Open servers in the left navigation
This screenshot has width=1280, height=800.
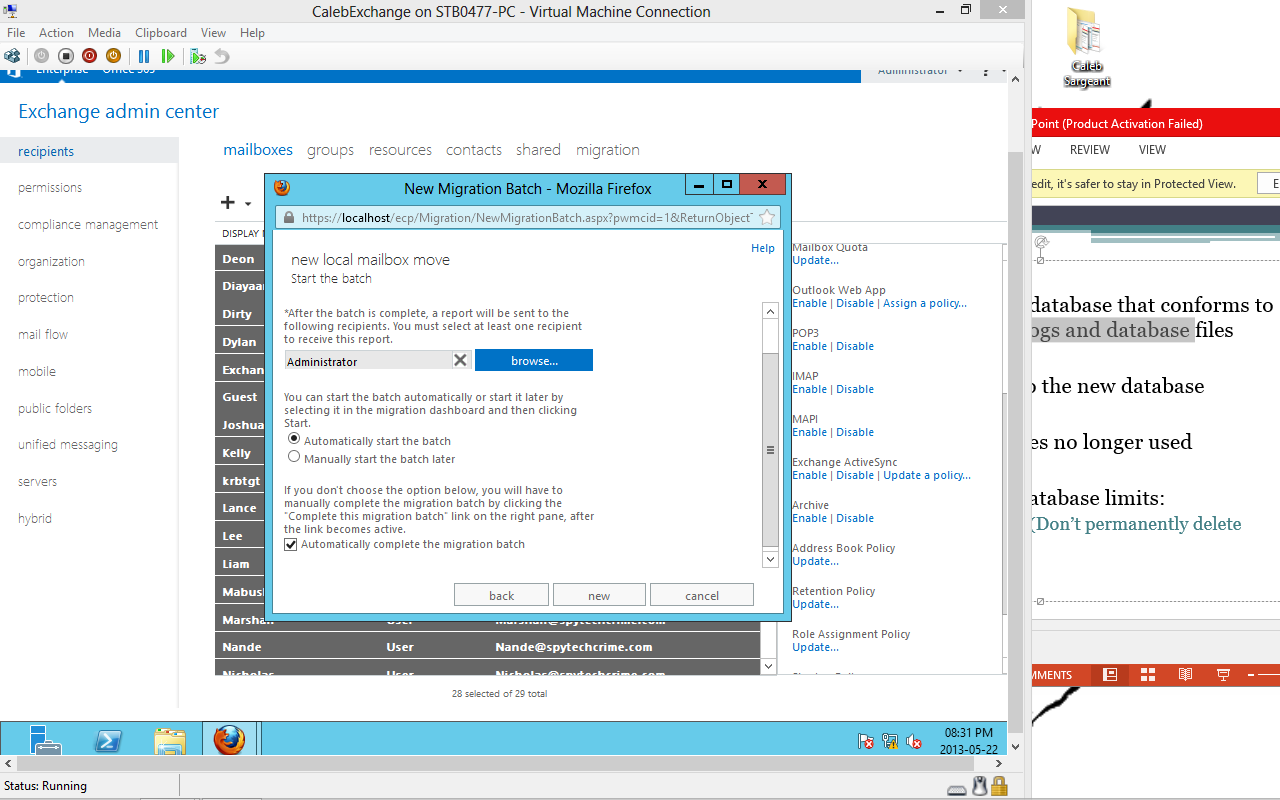click(37, 482)
